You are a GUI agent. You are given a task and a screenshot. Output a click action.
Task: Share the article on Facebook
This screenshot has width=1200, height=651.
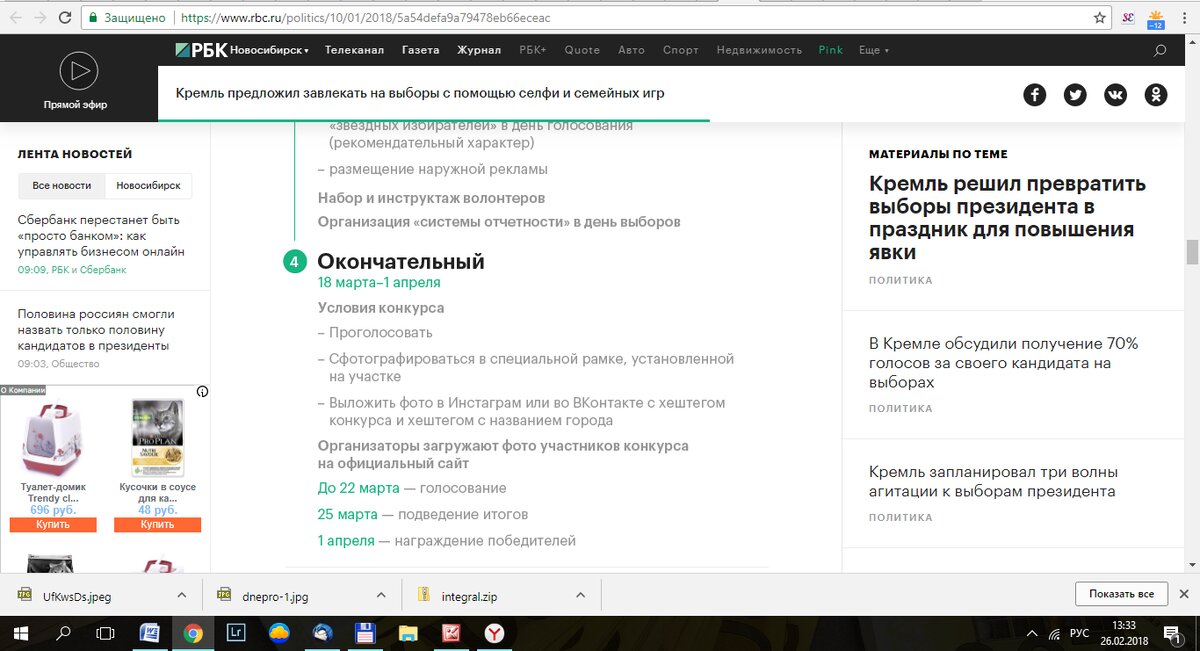[1034, 94]
